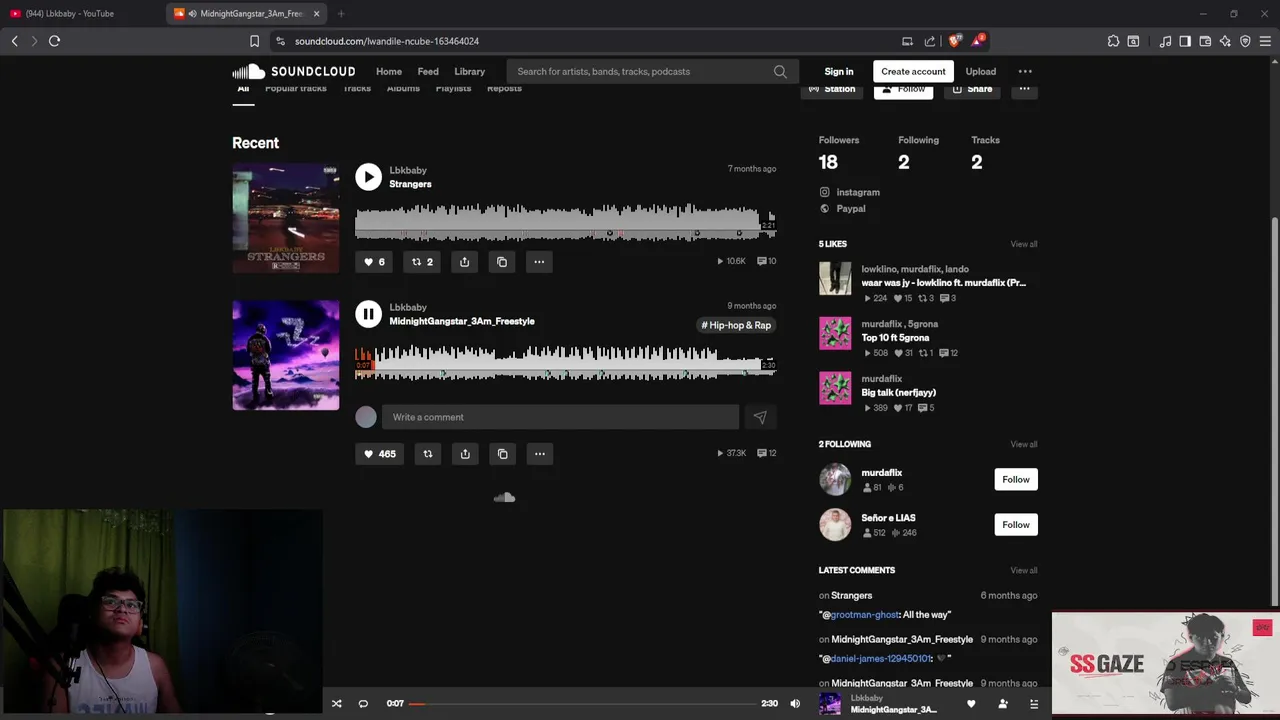The image size is (1280, 720).
Task: Follow murdaflix
Action: click(x=1016, y=480)
